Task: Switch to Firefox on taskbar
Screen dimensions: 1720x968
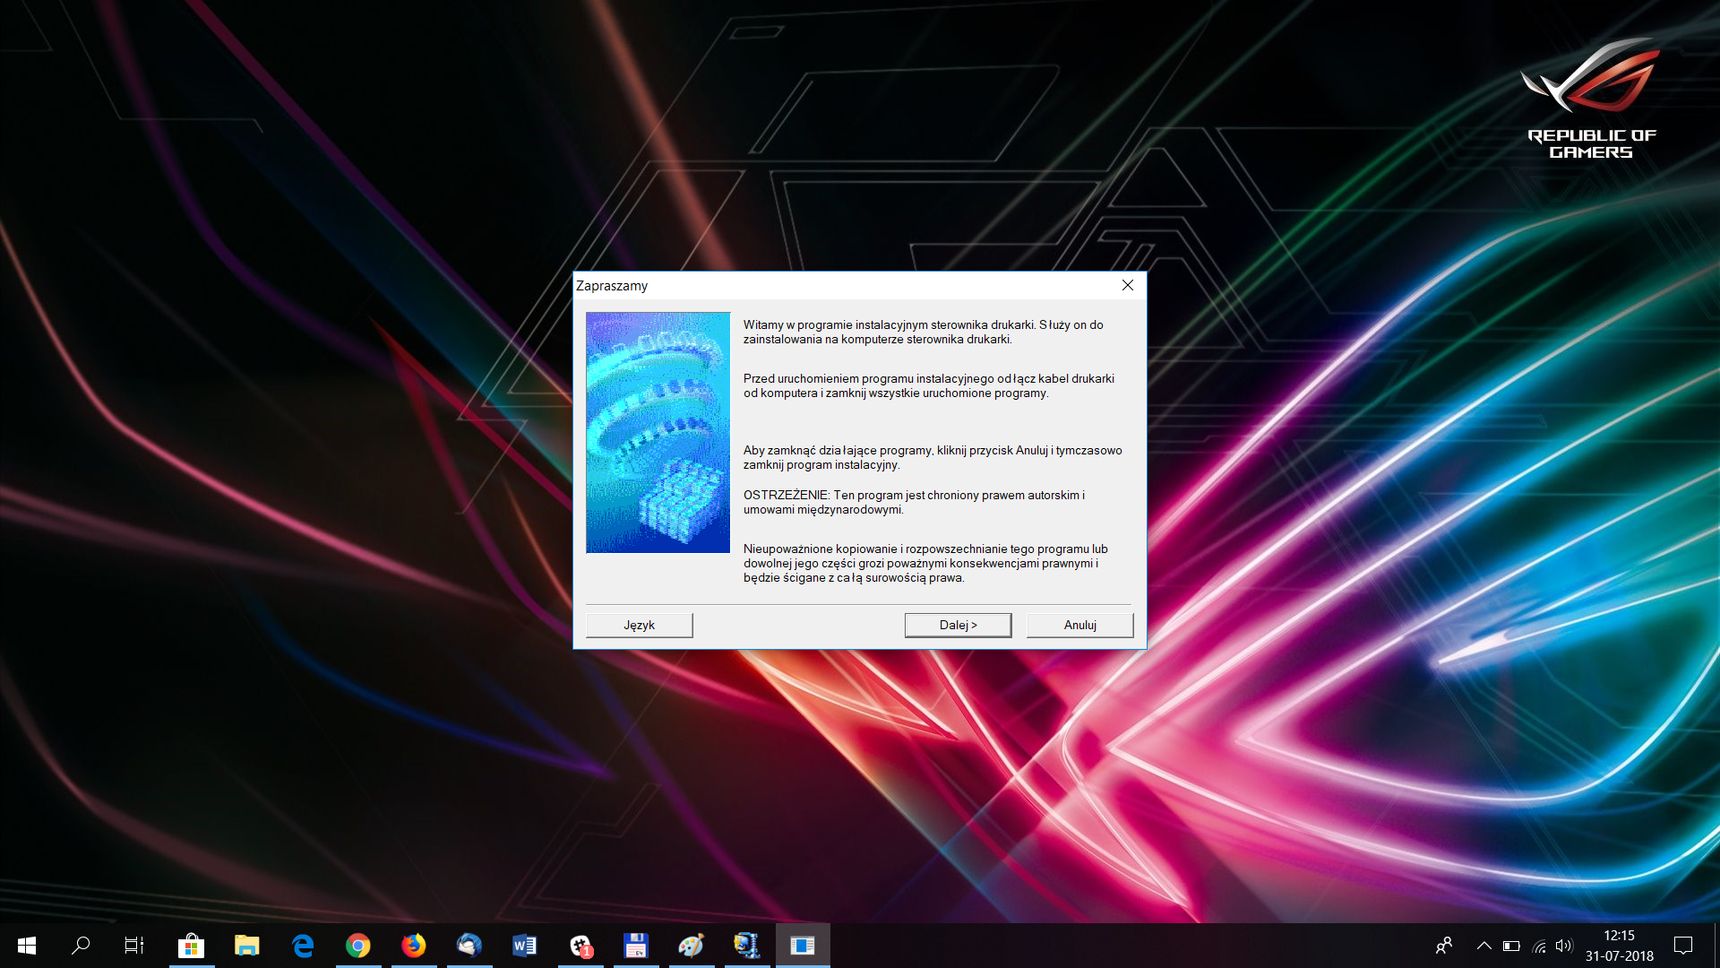Action: pyautogui.click(x=413, y=945)
